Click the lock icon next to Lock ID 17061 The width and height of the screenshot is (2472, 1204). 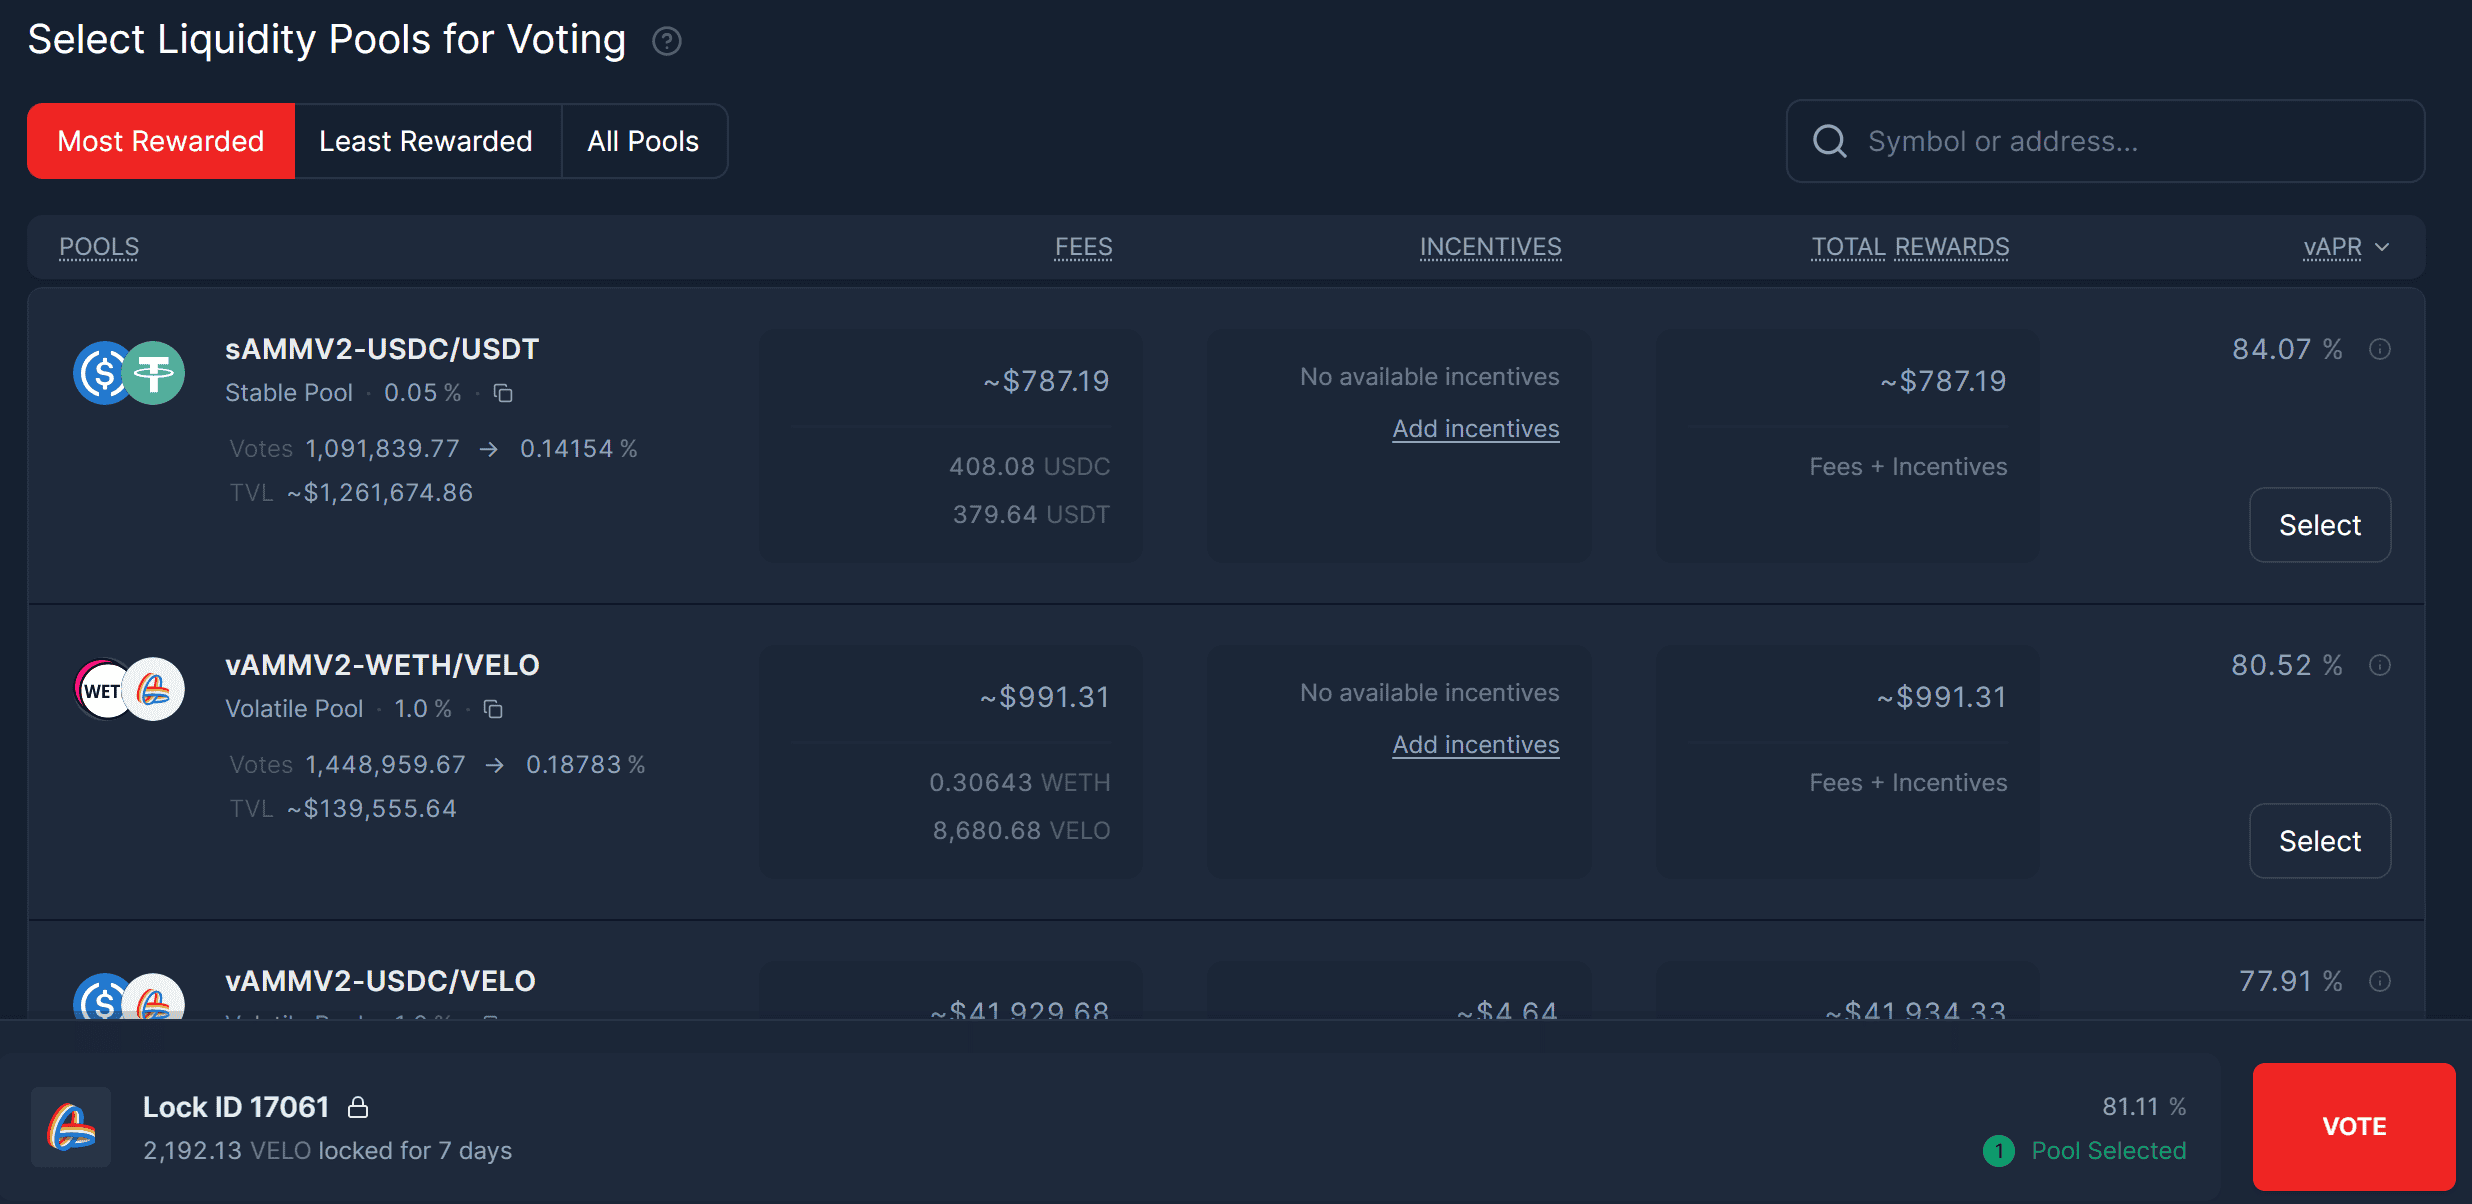(358, 1107)
